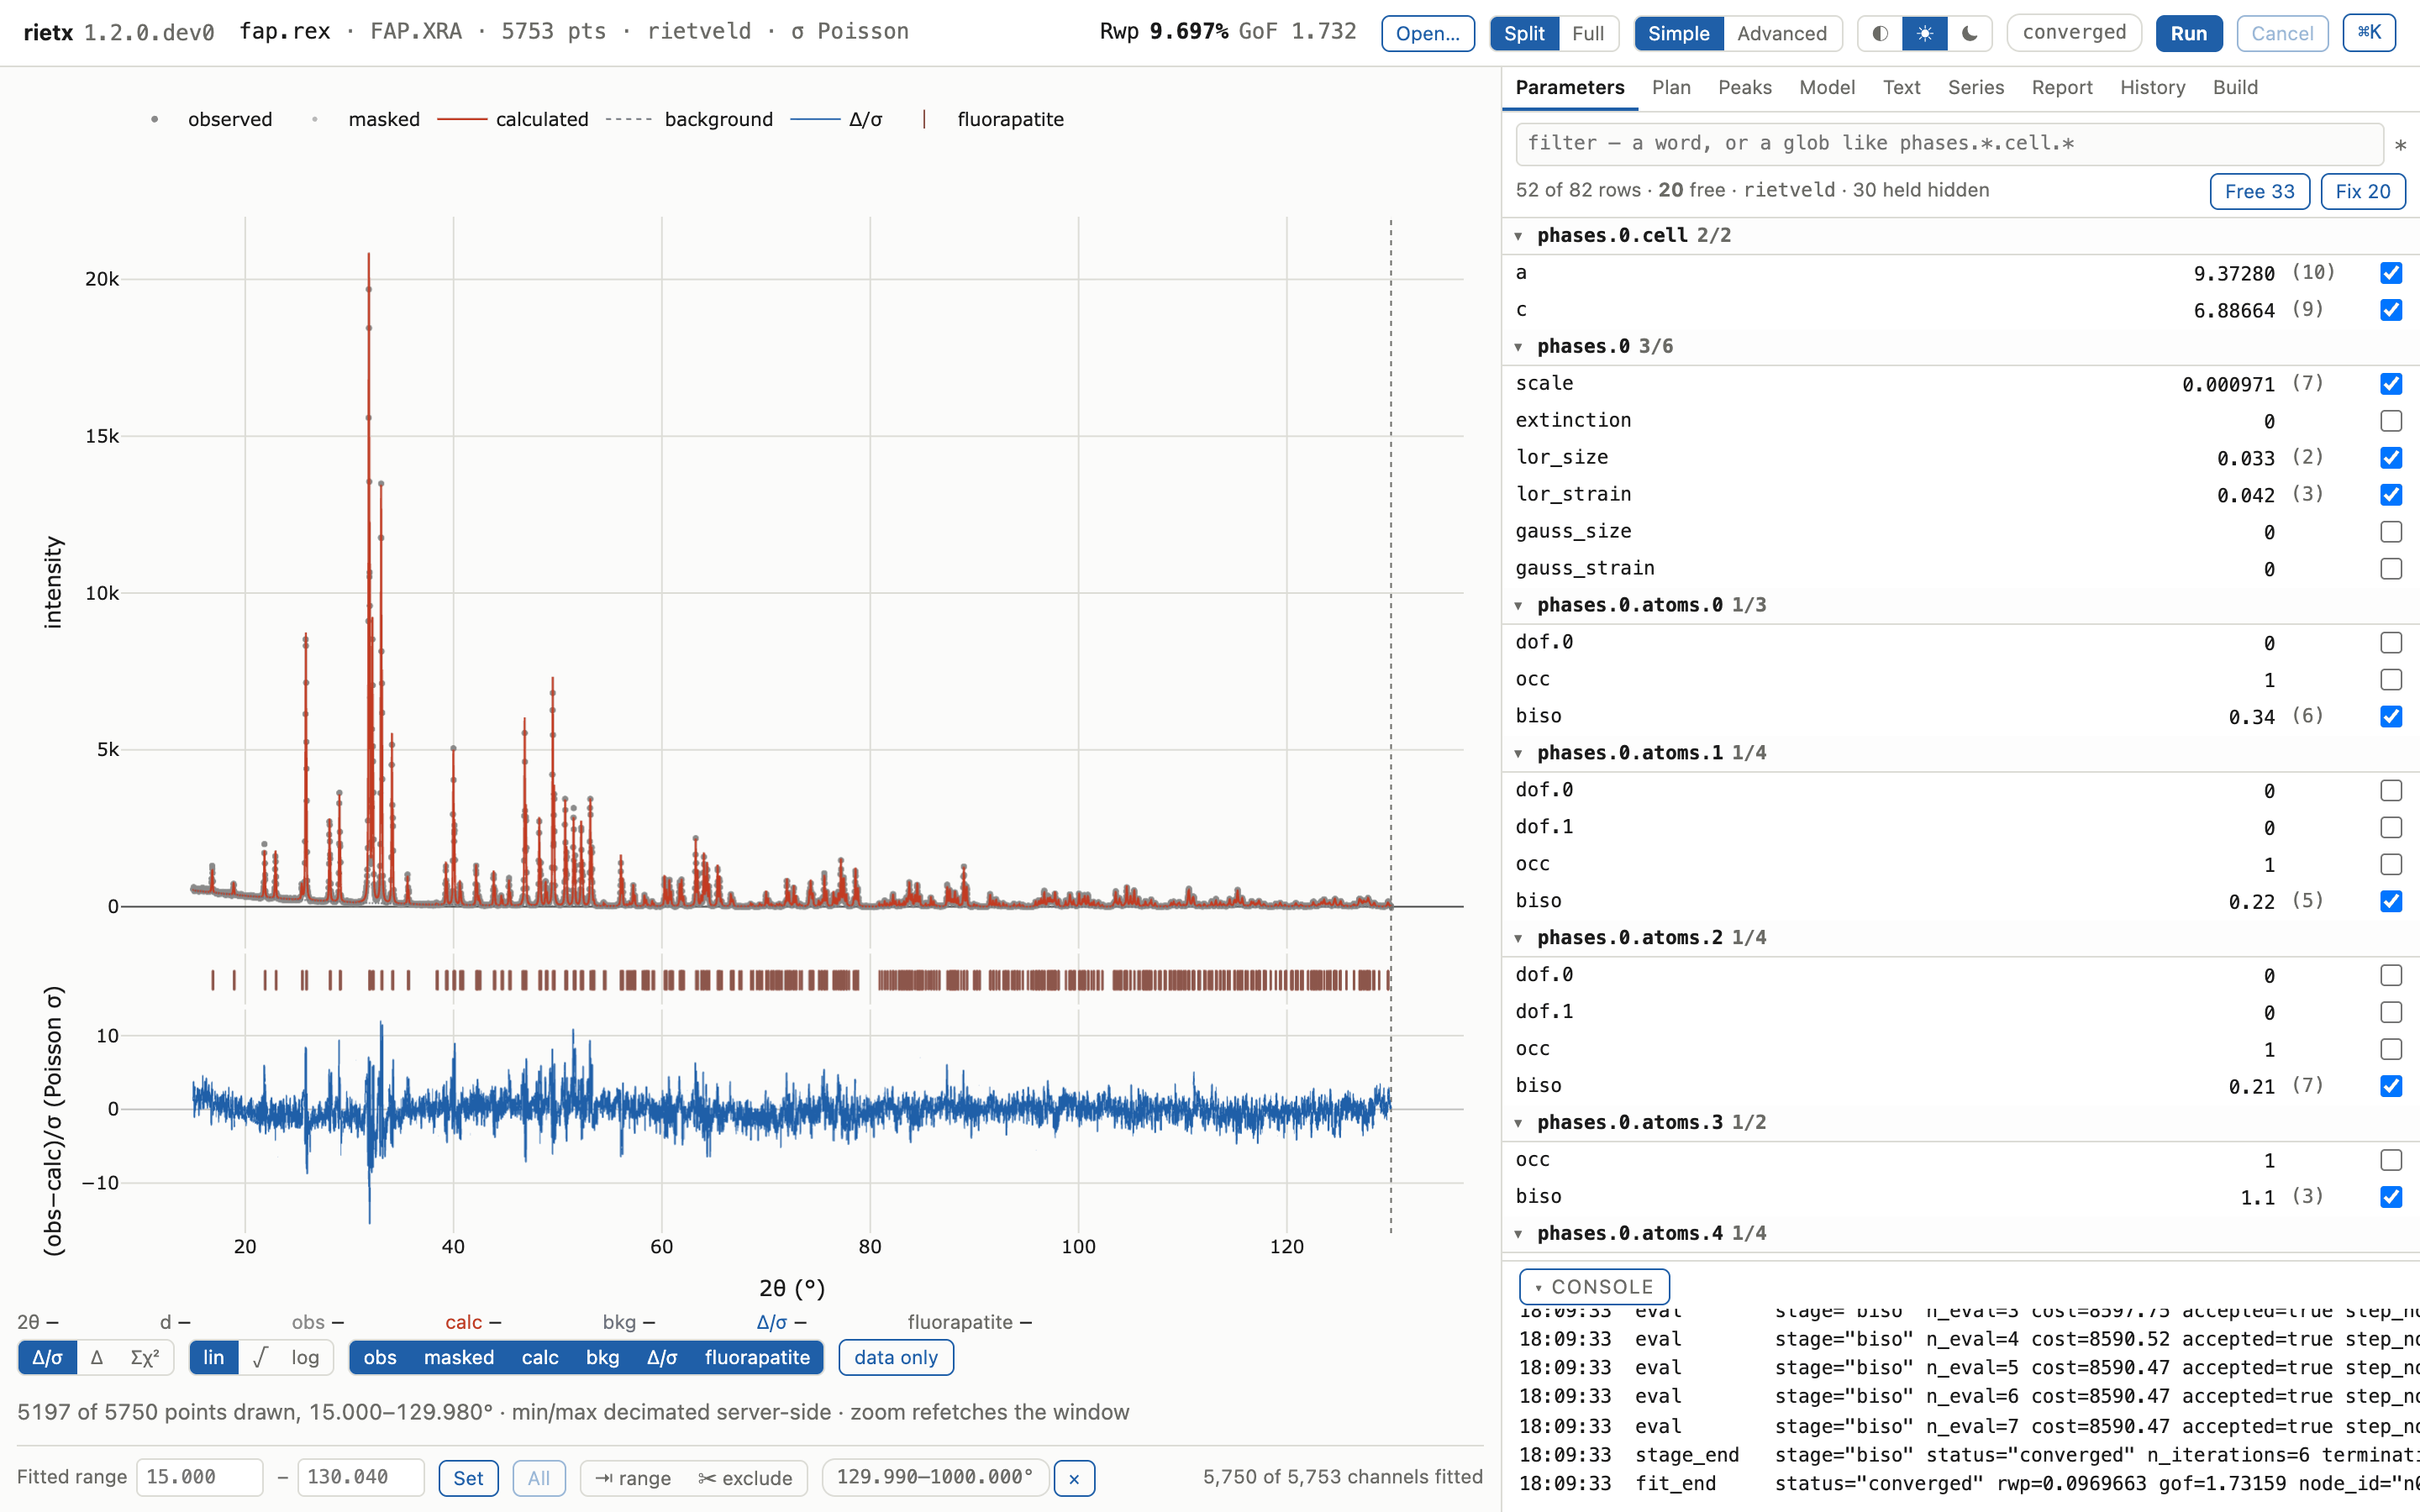Click the All range button
This screenshot has height=1512, width=2420.
pyautogui.click(x=539, y=1478)
